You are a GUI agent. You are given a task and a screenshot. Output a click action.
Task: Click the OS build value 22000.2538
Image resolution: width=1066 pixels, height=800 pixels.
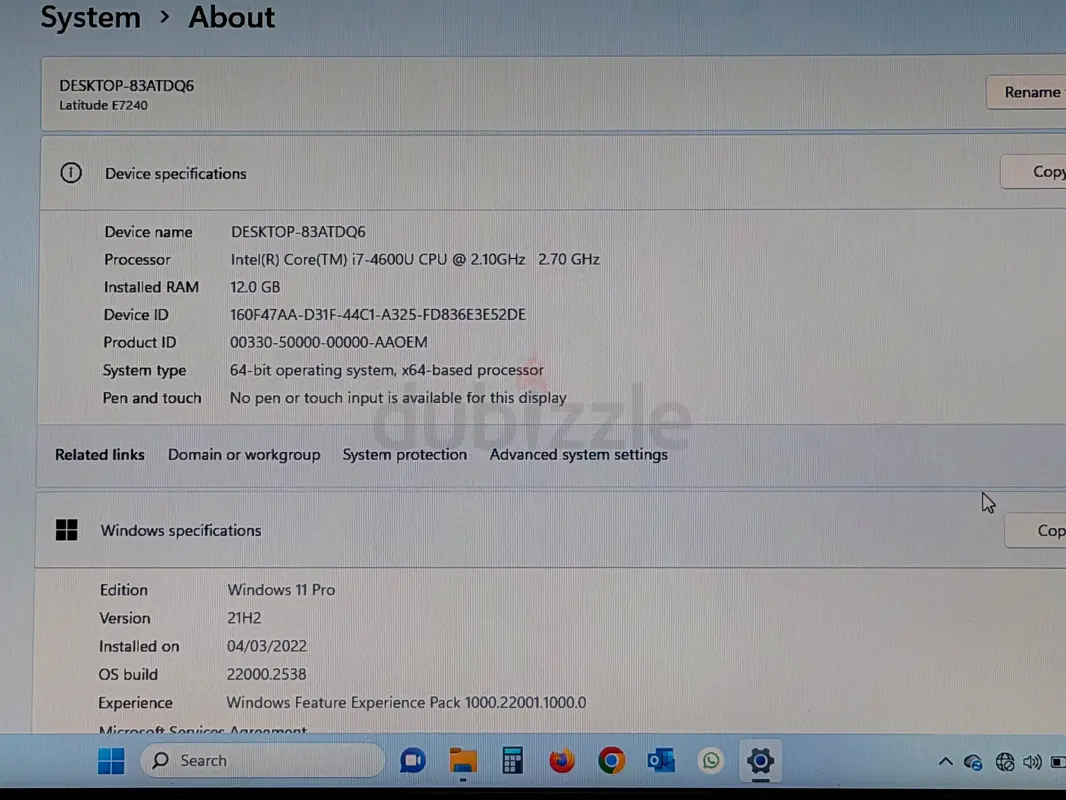pos(266,674)
